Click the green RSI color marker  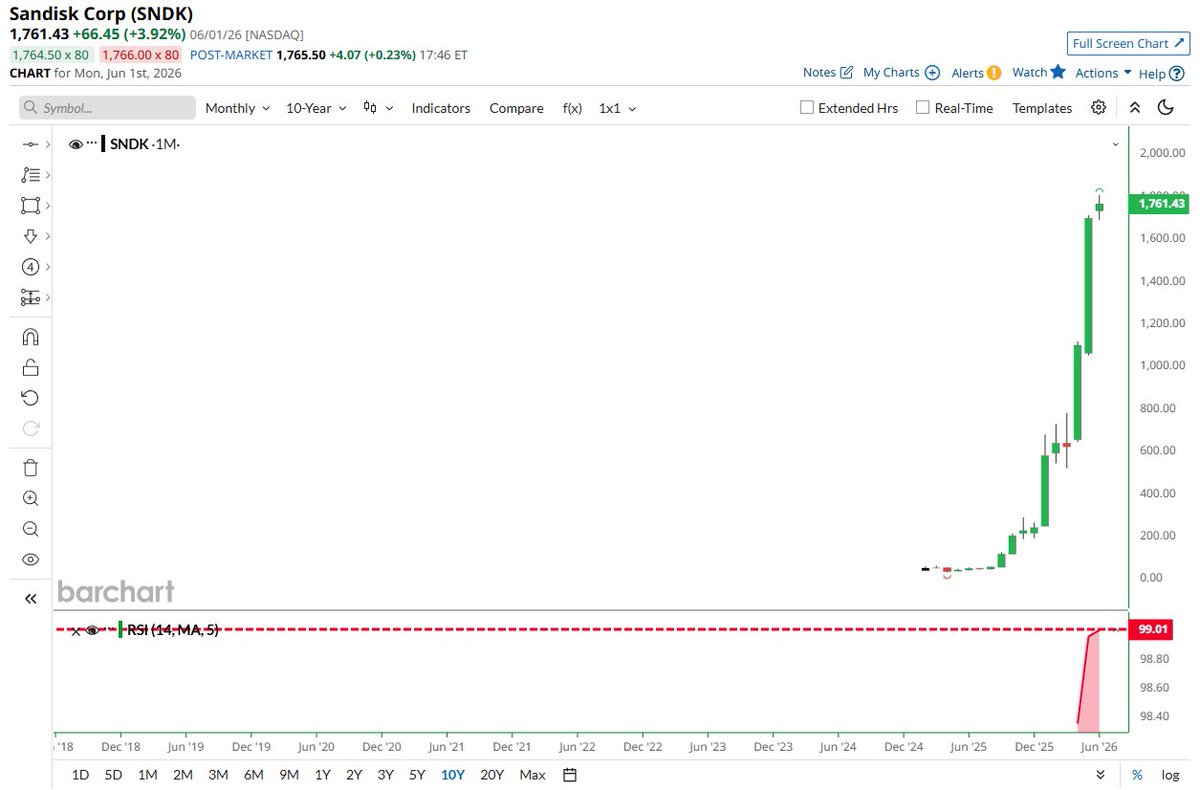coord(120,630)
